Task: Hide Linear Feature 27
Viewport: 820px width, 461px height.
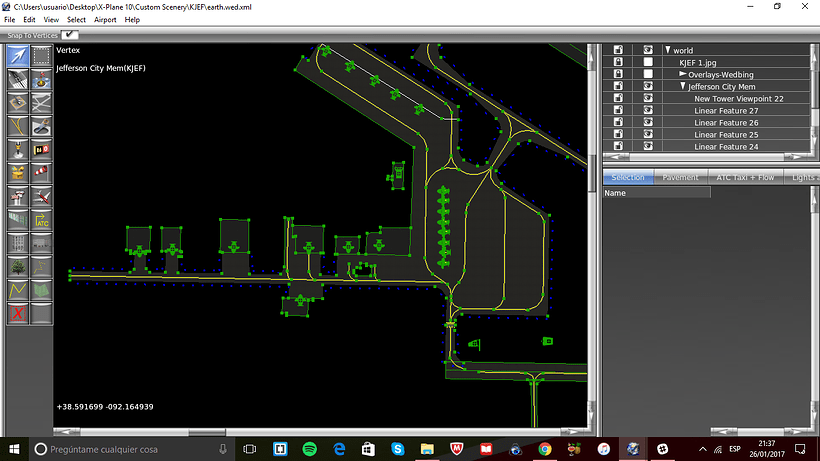Action: pyautogui.click(x=648, y=110)
